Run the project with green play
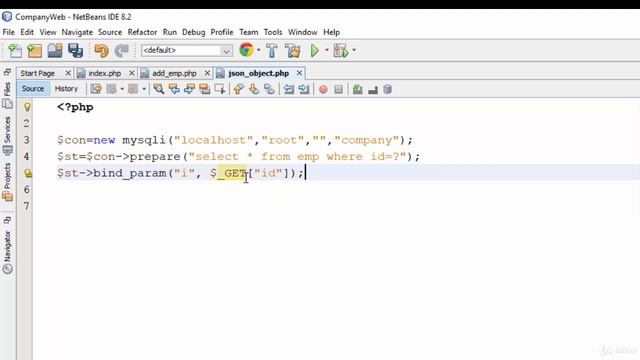The width and height of the screenshot is (640, 360). (315, 51)
